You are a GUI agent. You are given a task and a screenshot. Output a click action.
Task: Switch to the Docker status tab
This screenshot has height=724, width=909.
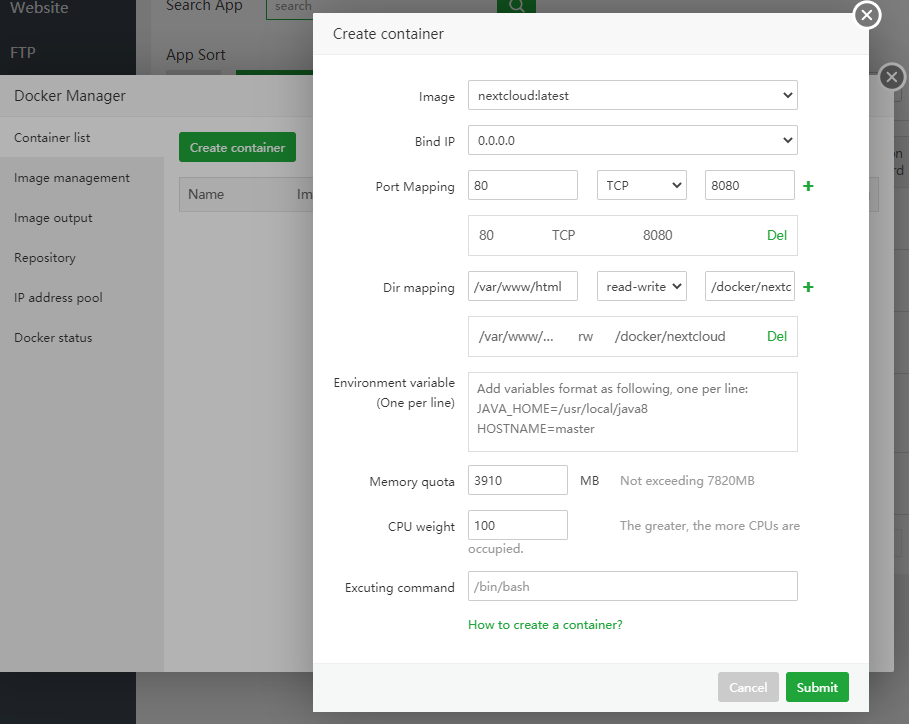pyautogui.click(x=53, y=338)
